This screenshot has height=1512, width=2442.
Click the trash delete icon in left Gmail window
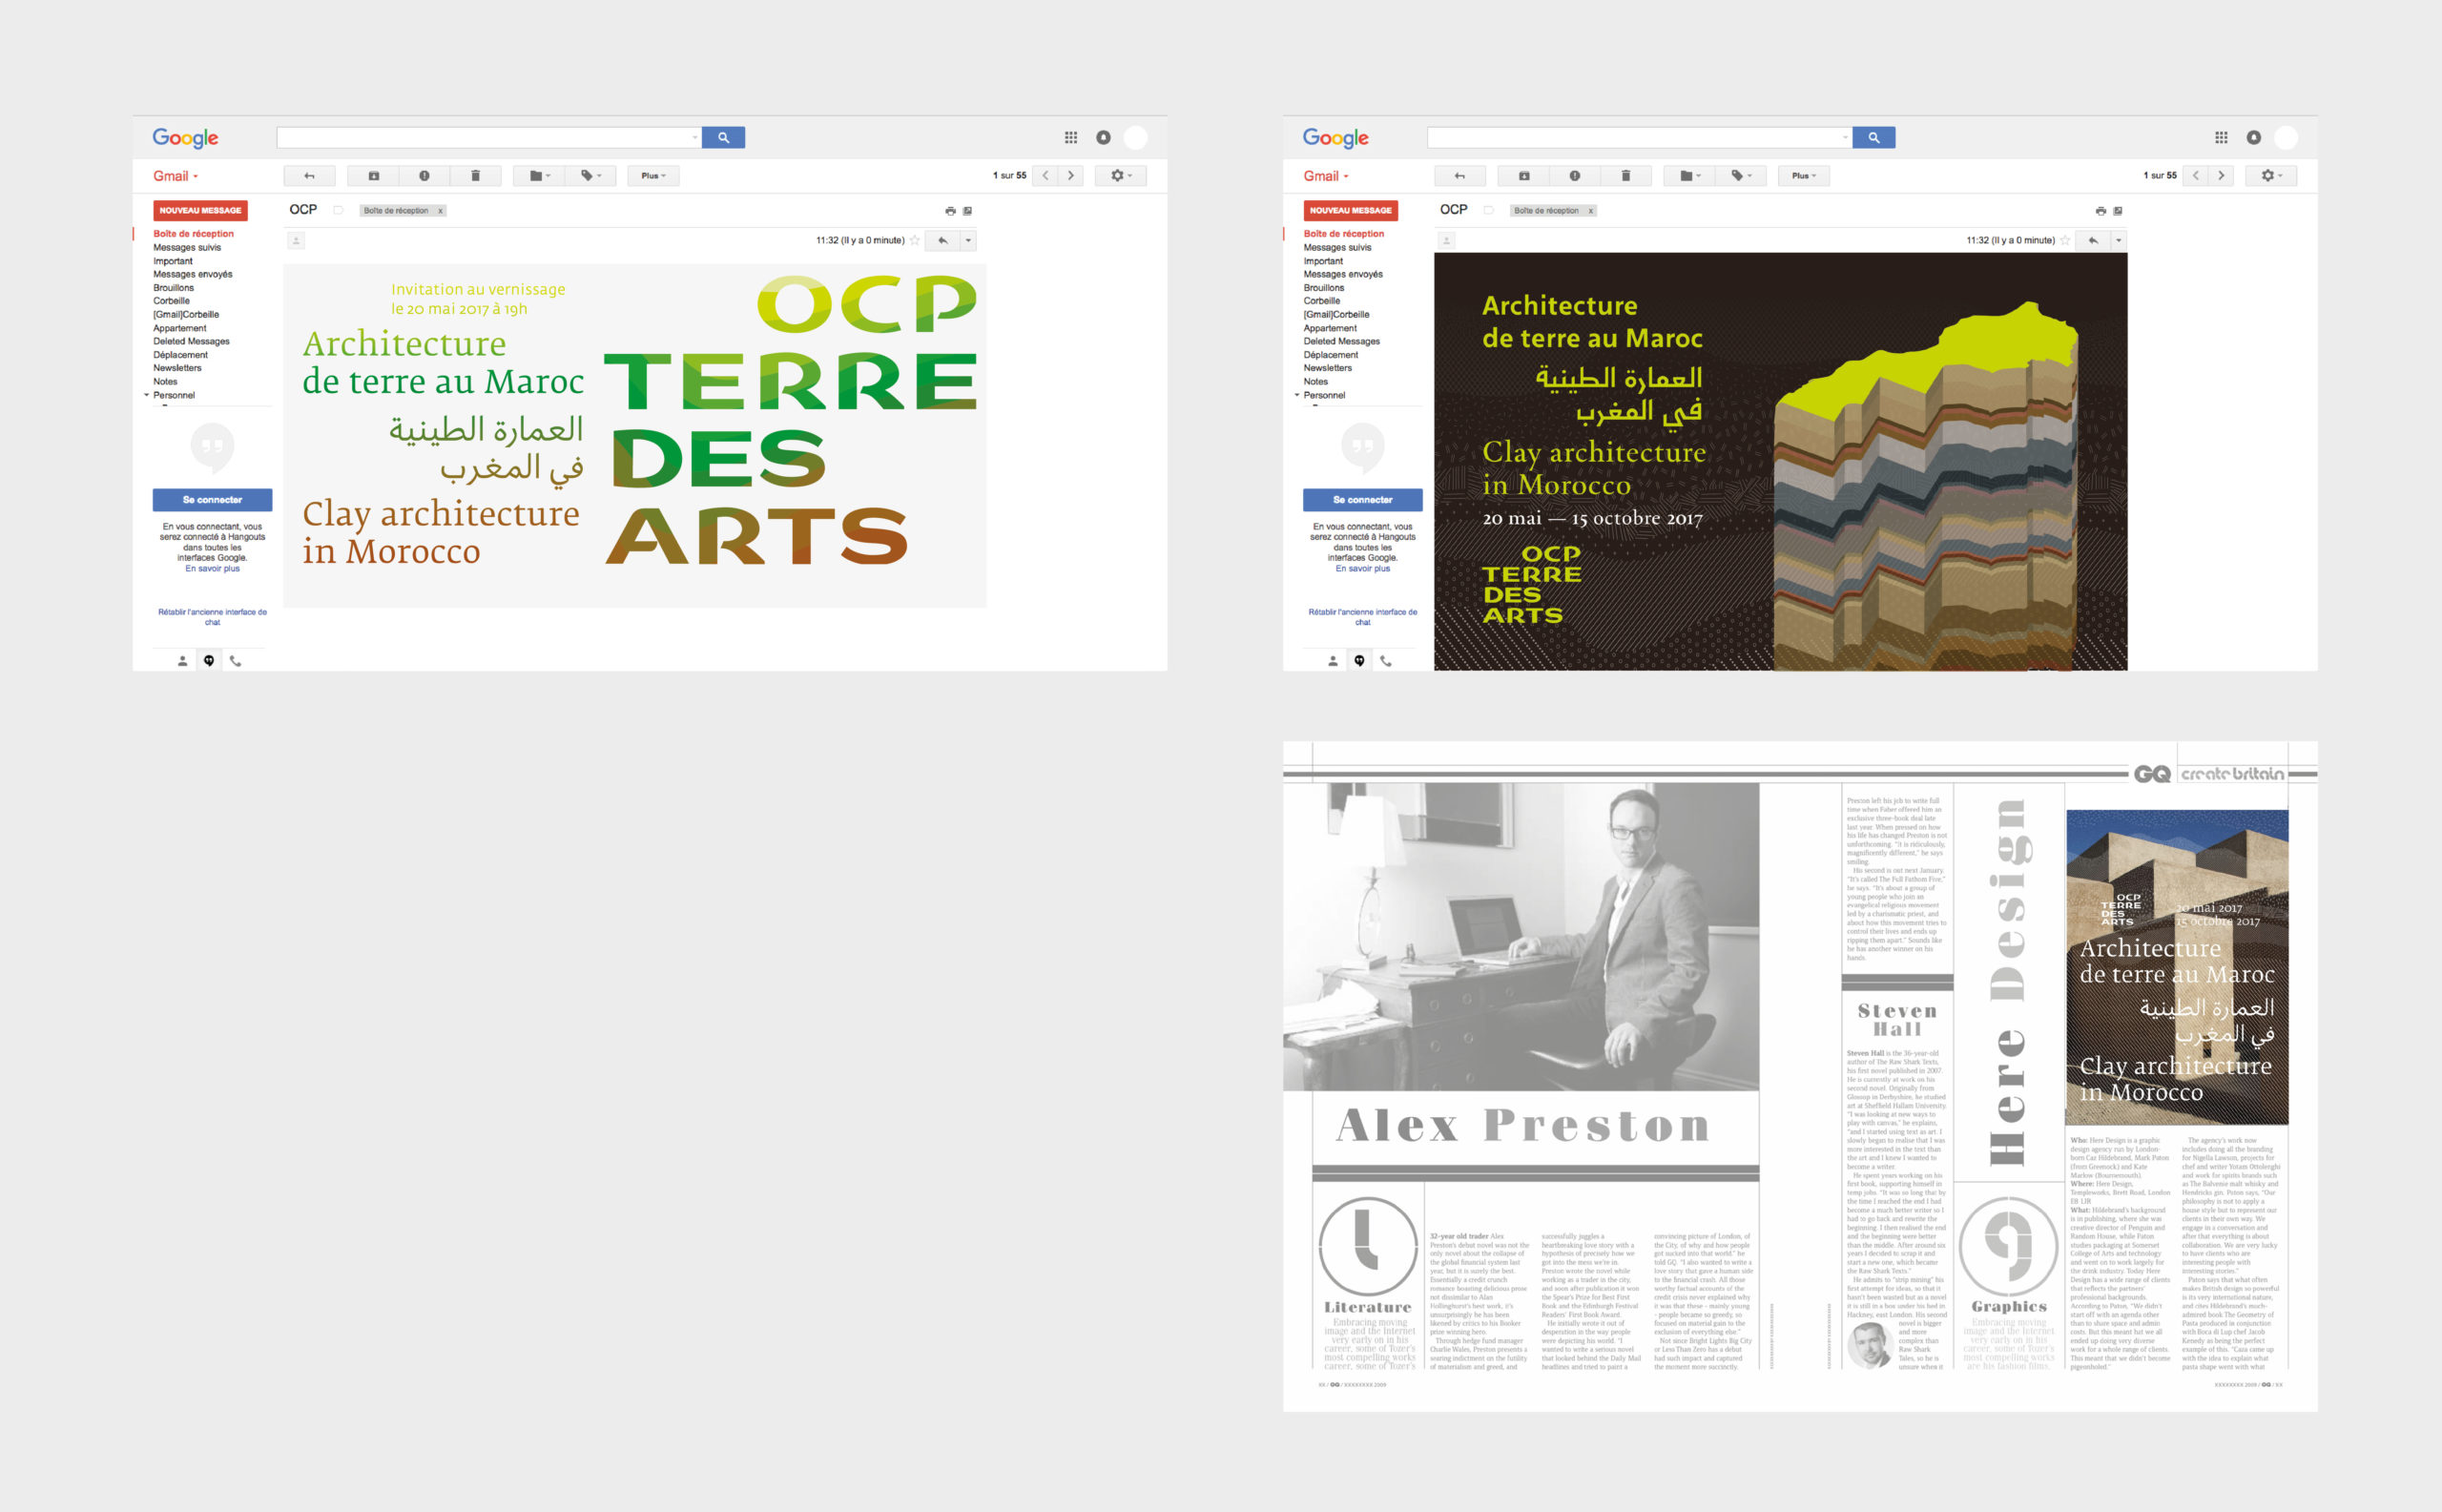[475, 176]
